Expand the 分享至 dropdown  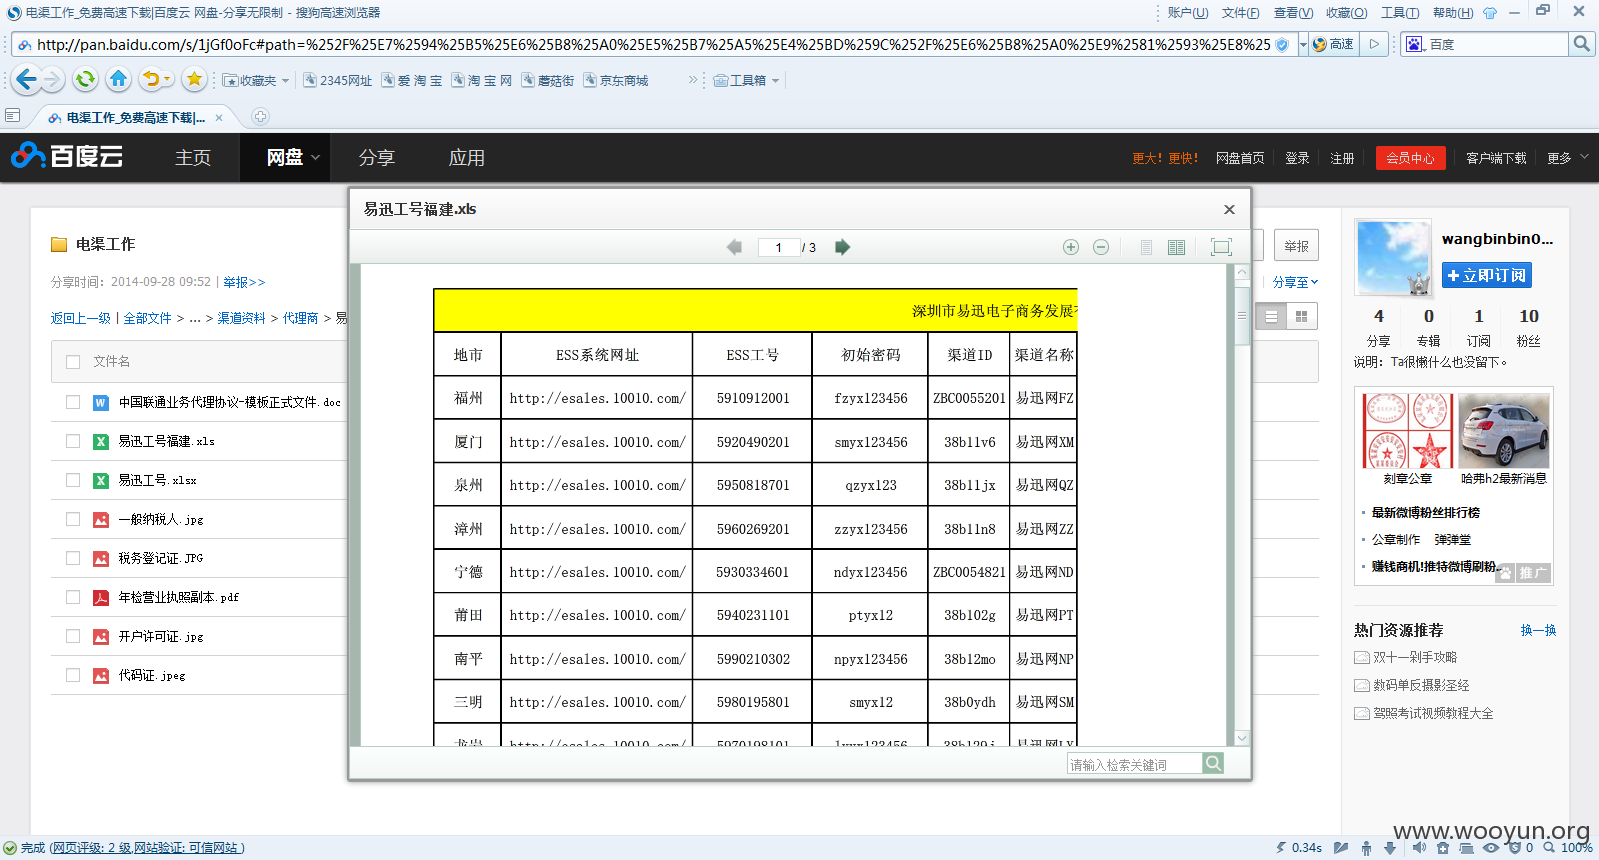click(x=1295, y=282)
